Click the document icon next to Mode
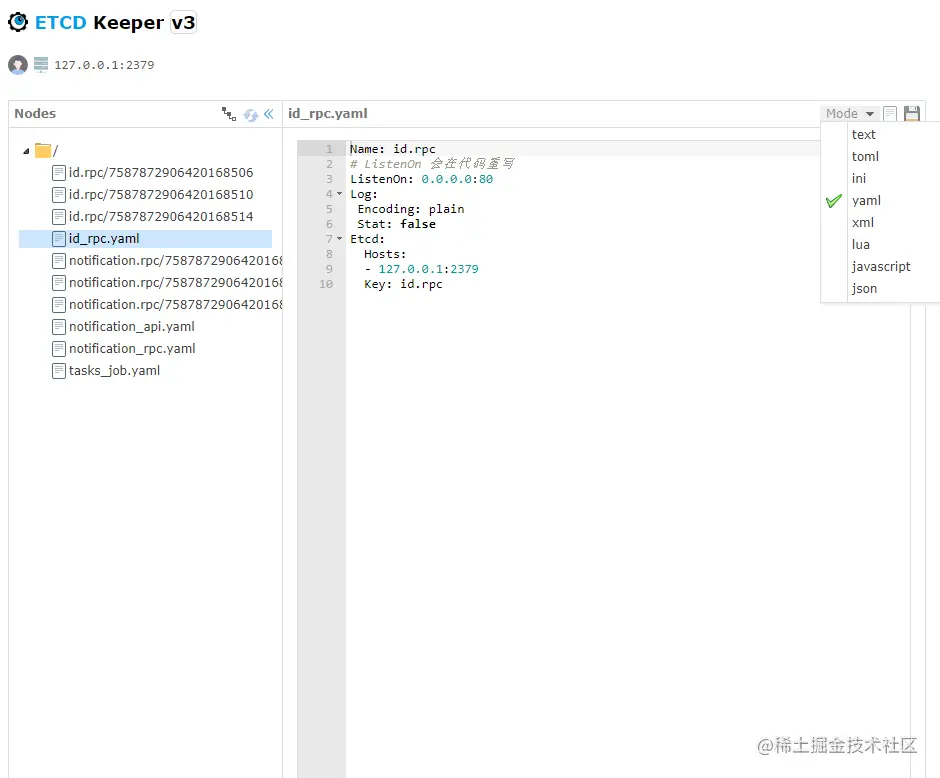 (890, 113)
